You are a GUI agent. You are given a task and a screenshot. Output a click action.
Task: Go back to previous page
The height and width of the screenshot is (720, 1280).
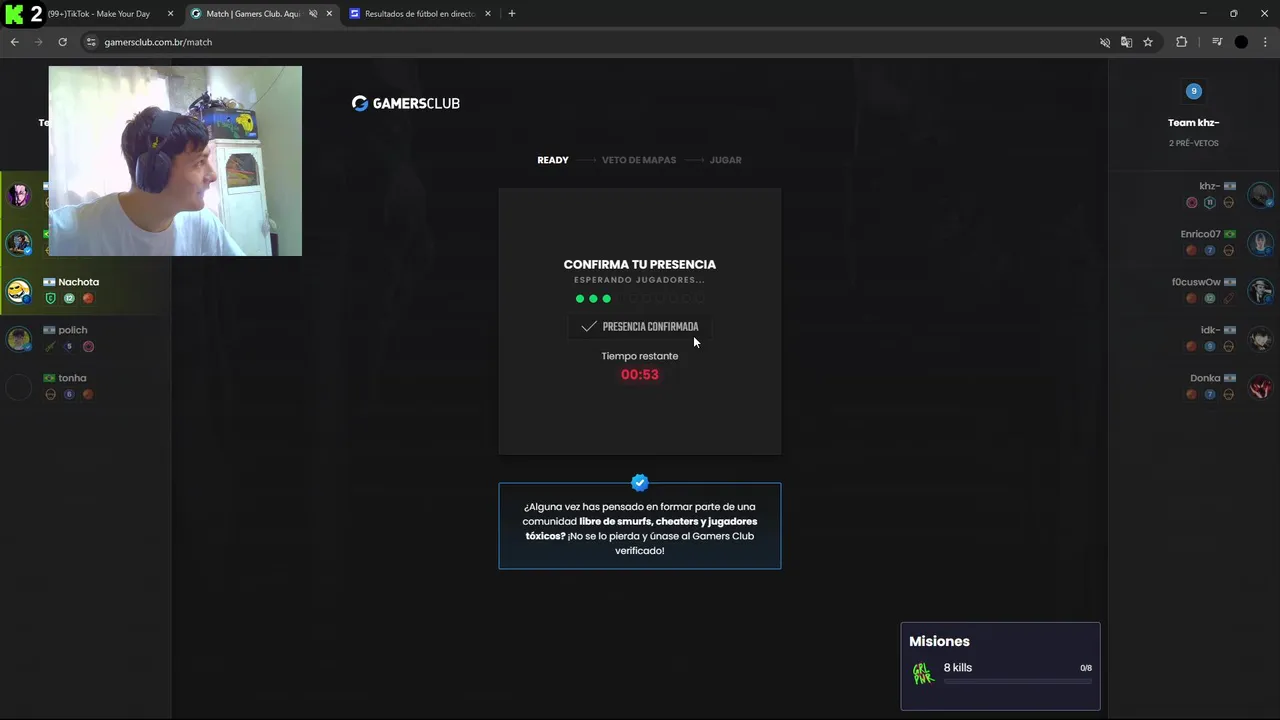(14, 42)
